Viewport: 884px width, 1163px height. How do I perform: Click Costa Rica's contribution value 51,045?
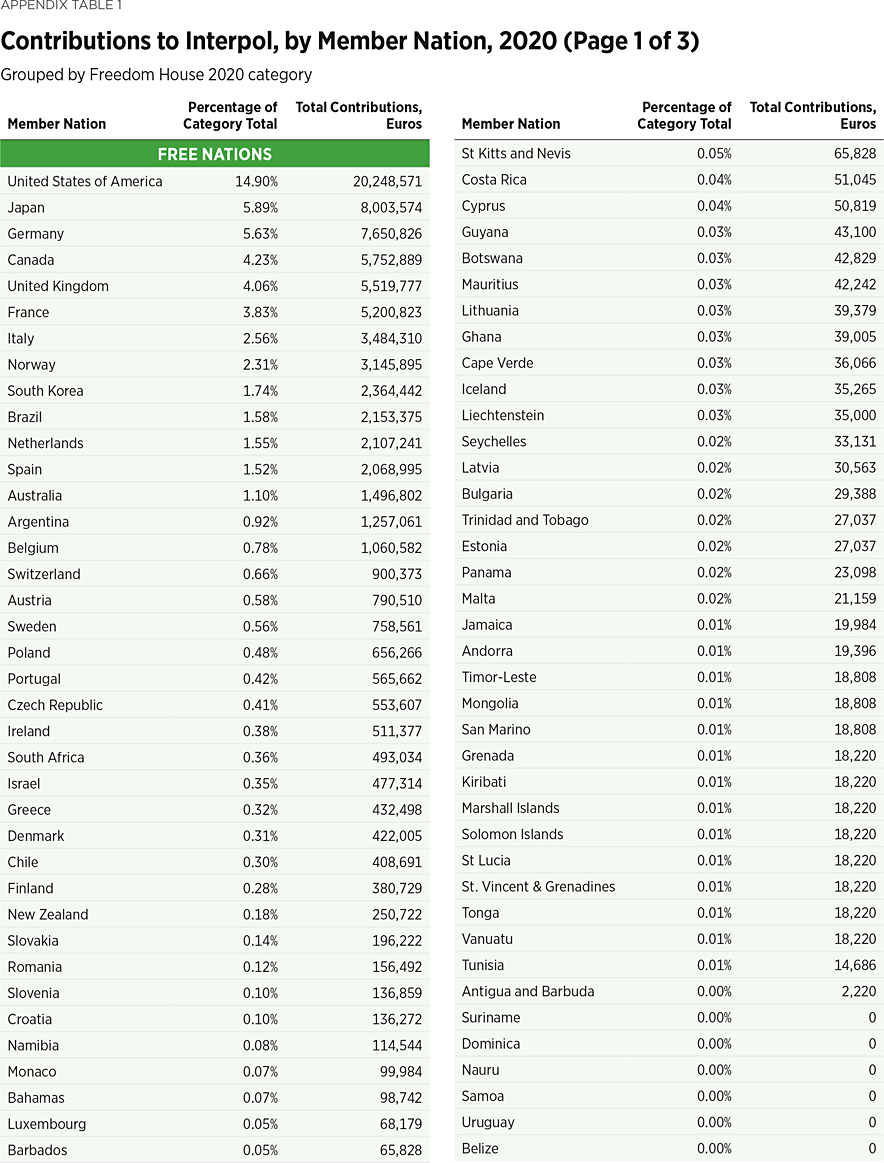click(852, 179)
